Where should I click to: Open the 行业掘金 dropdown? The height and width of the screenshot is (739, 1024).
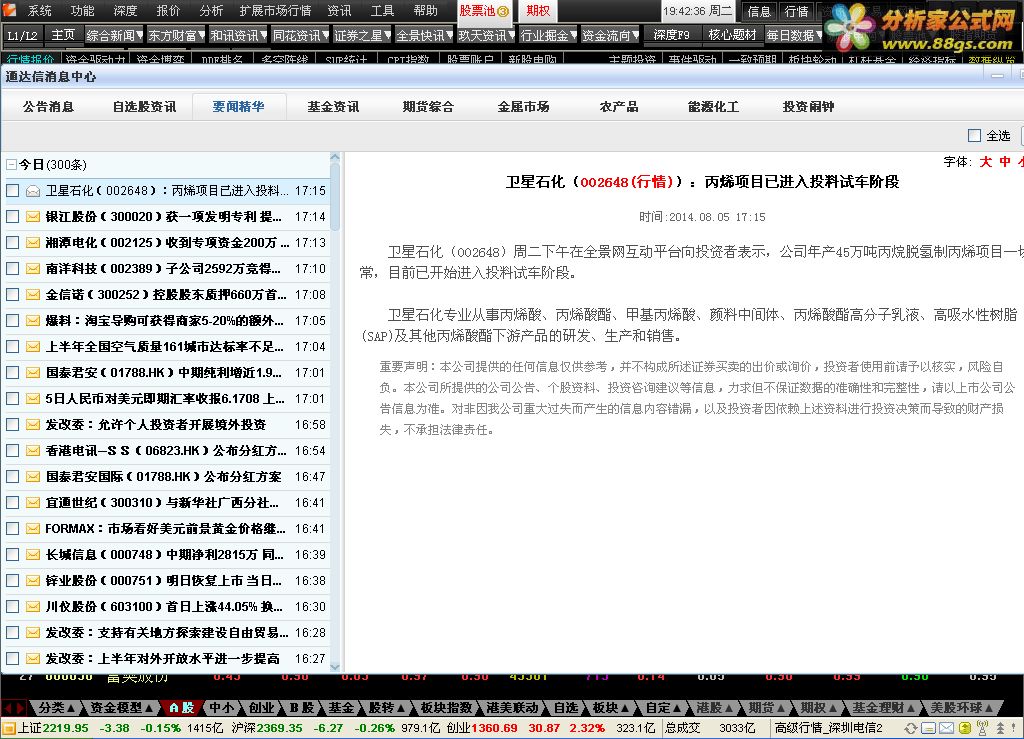tap(549, 35)
